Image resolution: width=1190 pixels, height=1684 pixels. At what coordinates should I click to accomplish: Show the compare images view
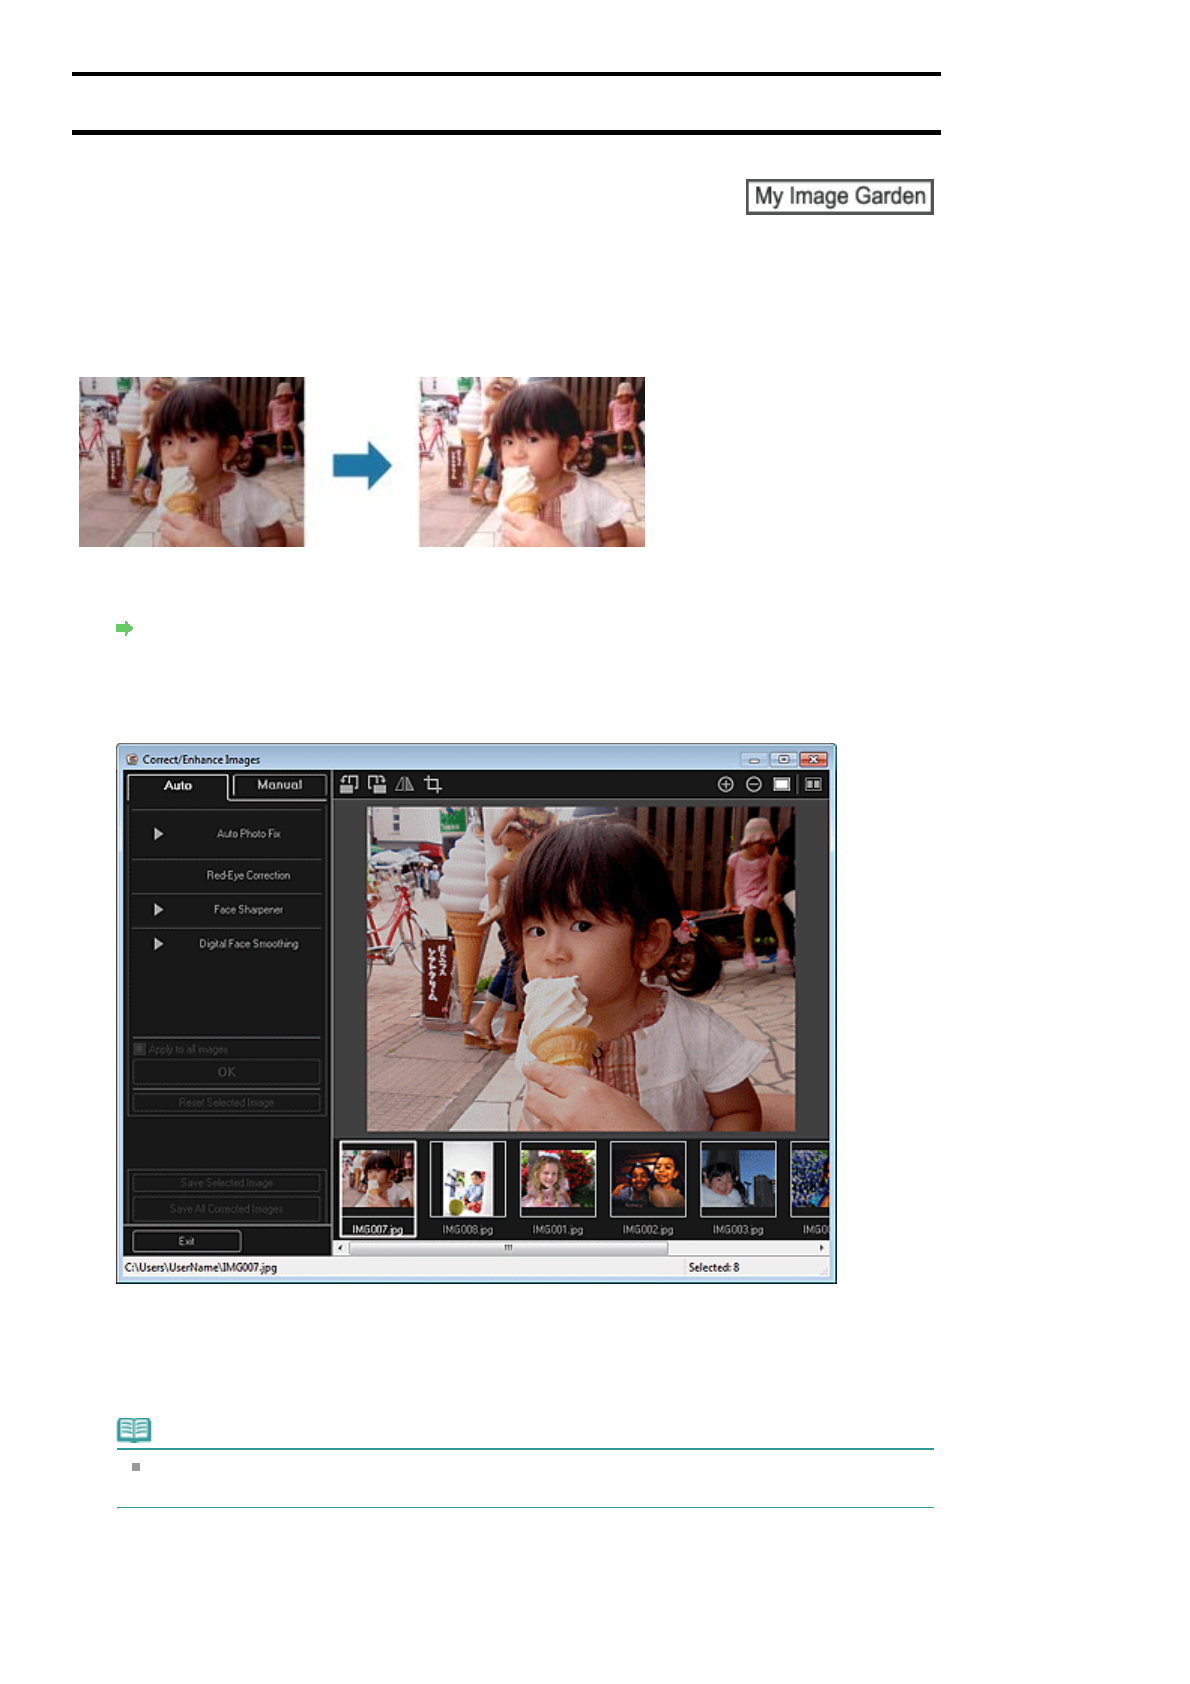(x=813, y=785)
